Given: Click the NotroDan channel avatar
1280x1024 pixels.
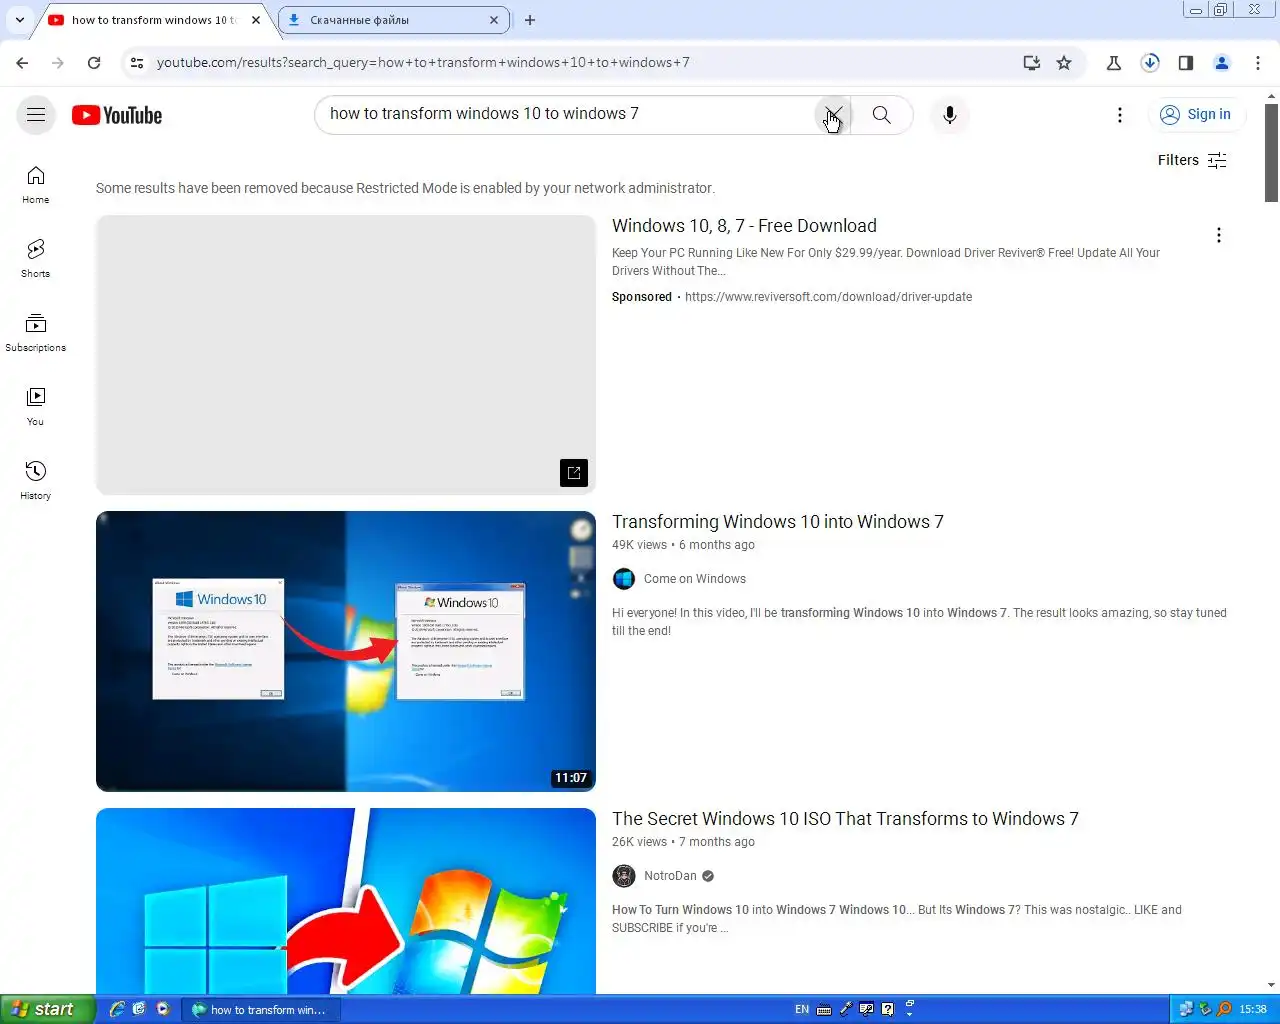Looking at the screenshot, I should pyautogui.click(x=624, y=876).
